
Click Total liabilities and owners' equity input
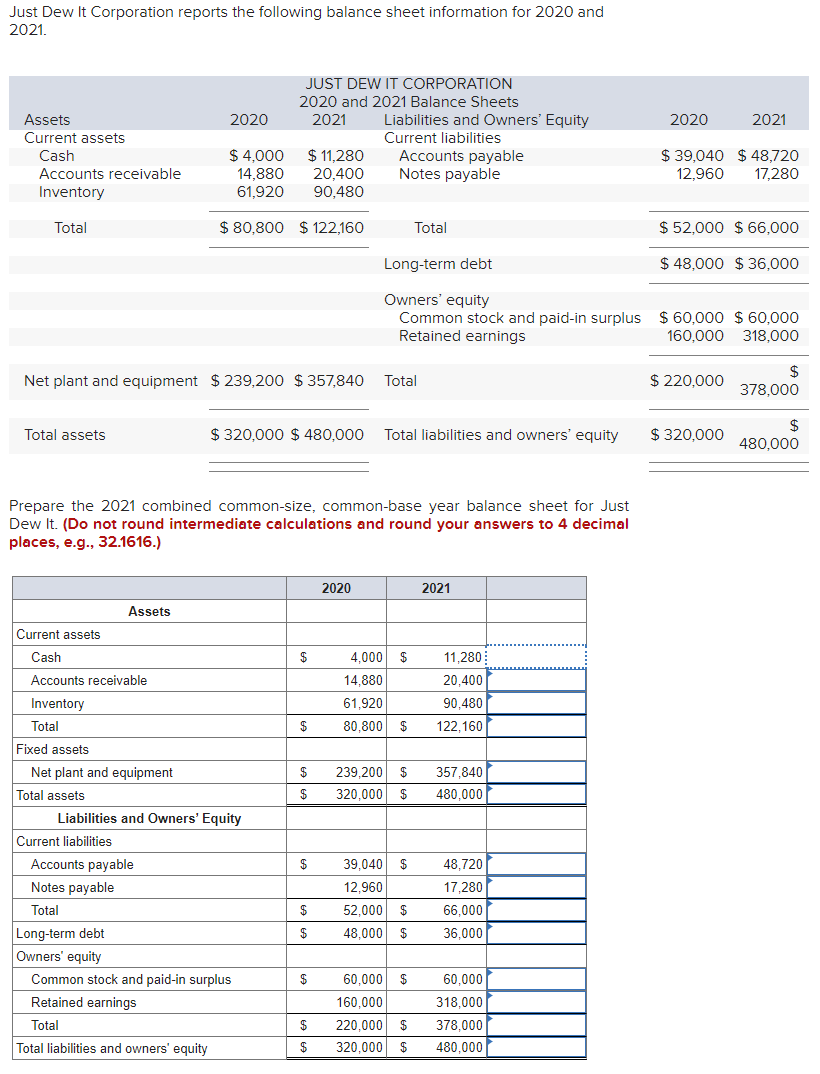[537, 1047]
